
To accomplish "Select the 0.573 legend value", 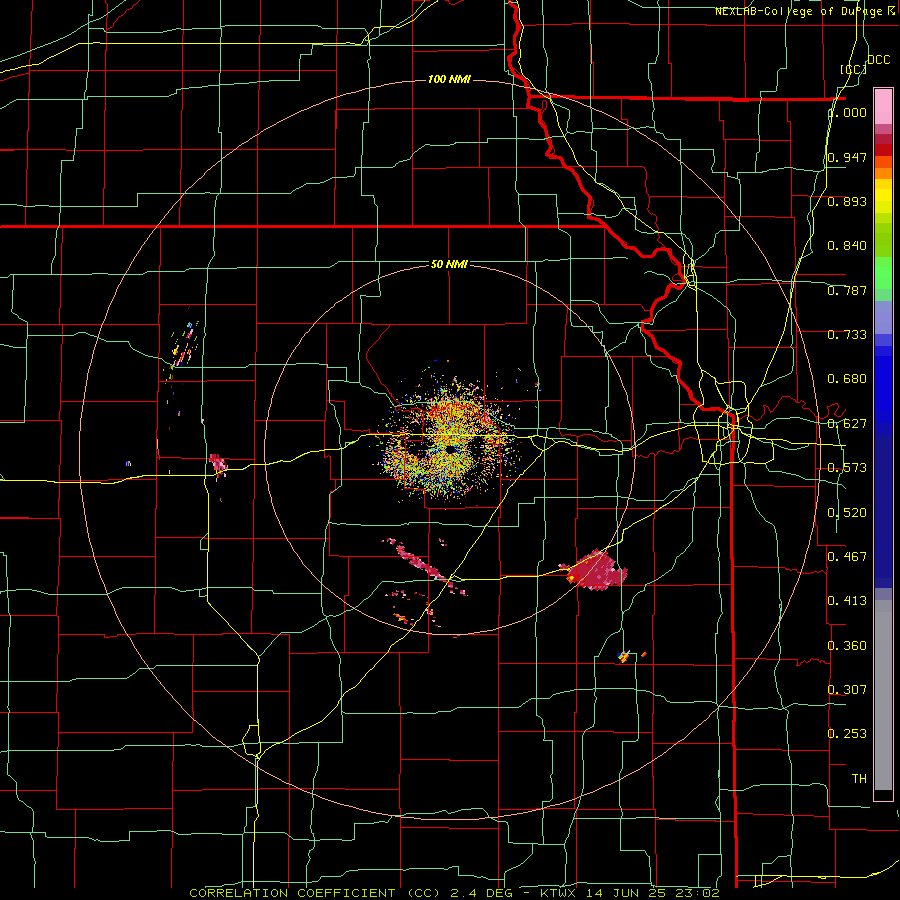I will tap(847, 468).
